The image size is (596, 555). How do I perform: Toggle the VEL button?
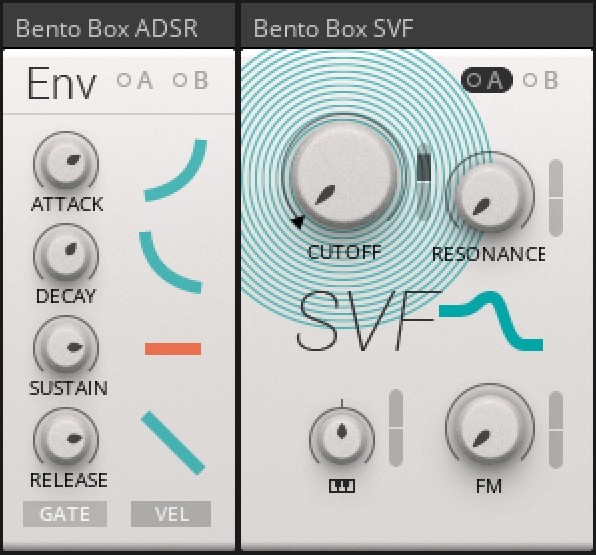coord(171,514)
